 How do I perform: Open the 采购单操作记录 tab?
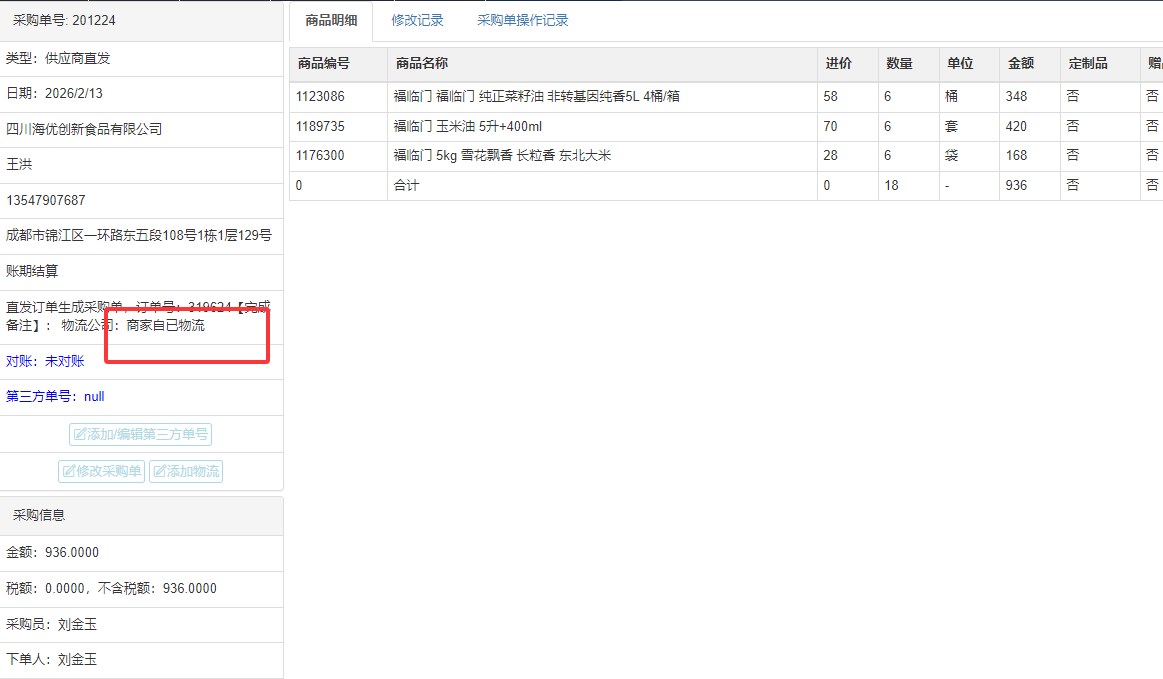click(522, 21)
